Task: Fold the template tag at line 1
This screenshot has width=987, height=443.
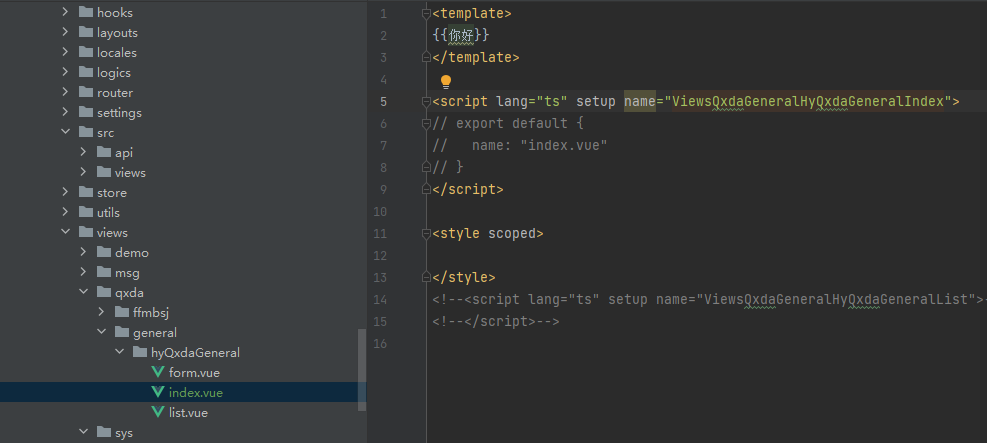Action: (x=426, y=14)
